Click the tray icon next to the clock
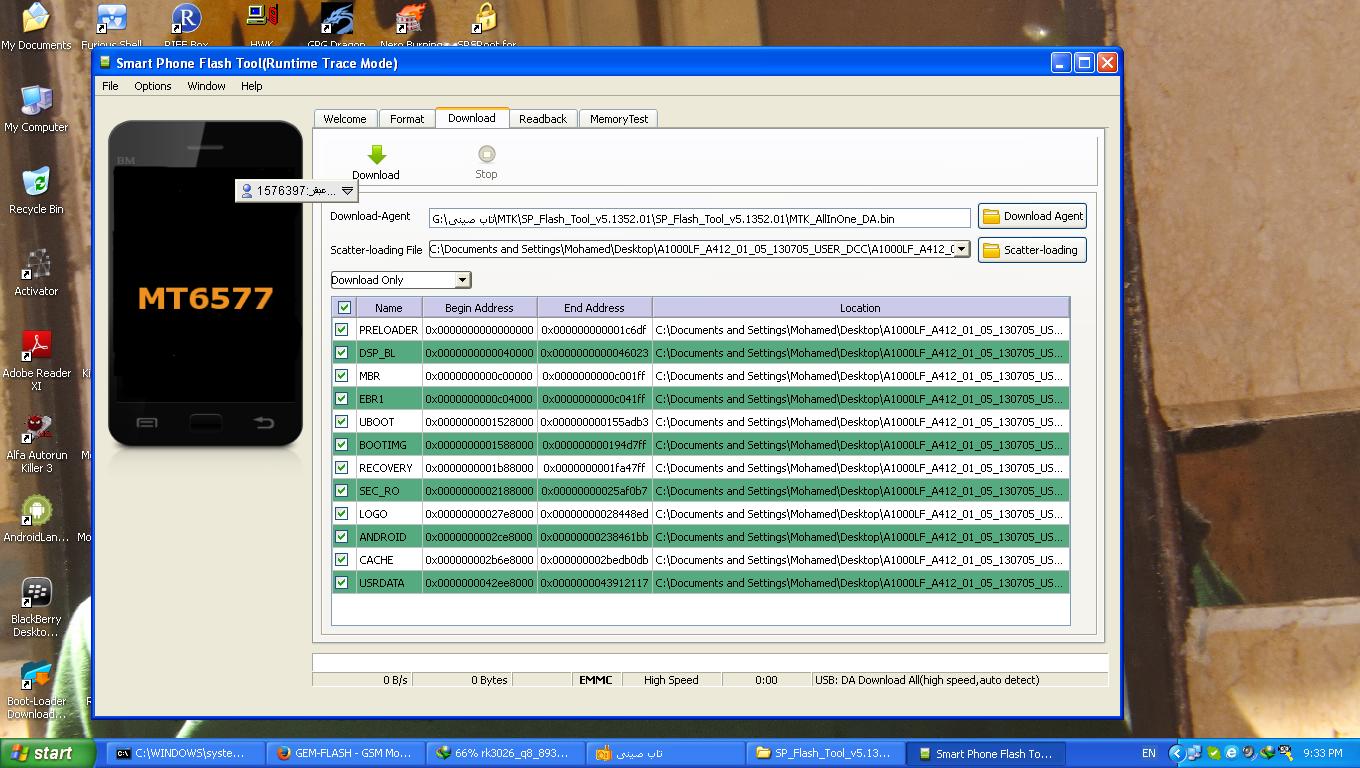 [1285, 753]
